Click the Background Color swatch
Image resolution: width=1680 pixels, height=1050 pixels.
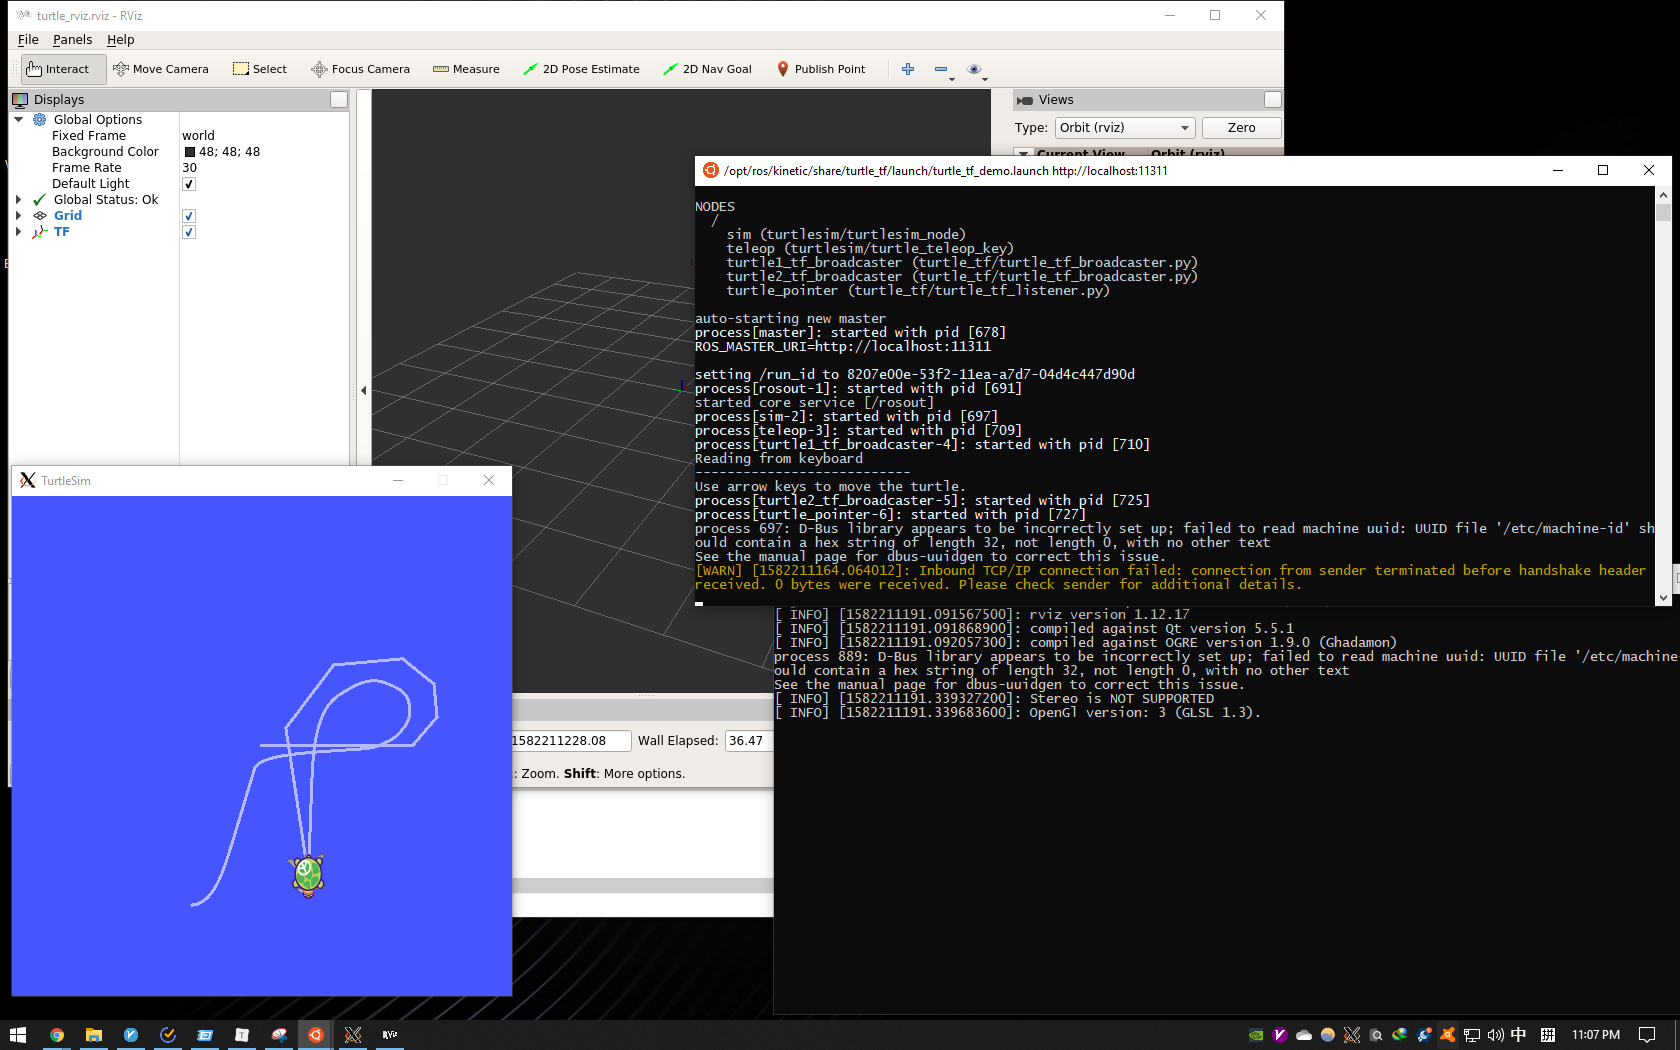[x=190, y=152]
